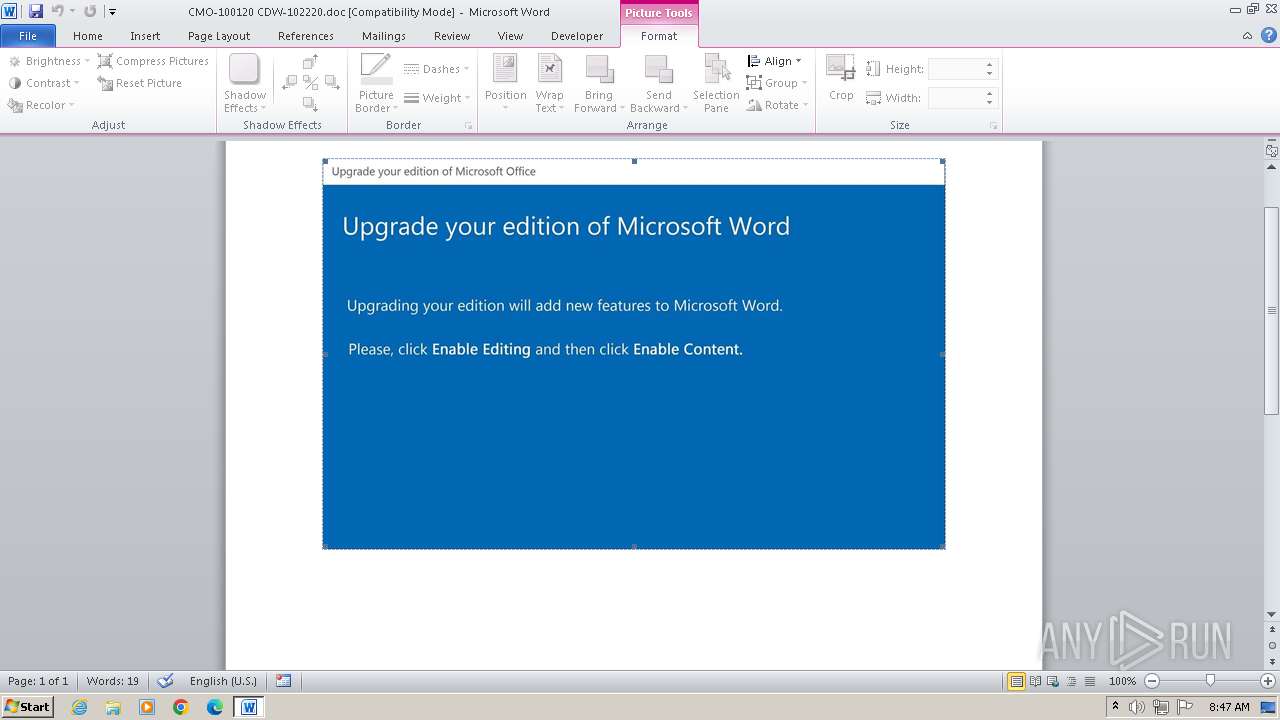Switch to the View tab
Viewport: 1280px width, 720px height.
click(510, 36)
